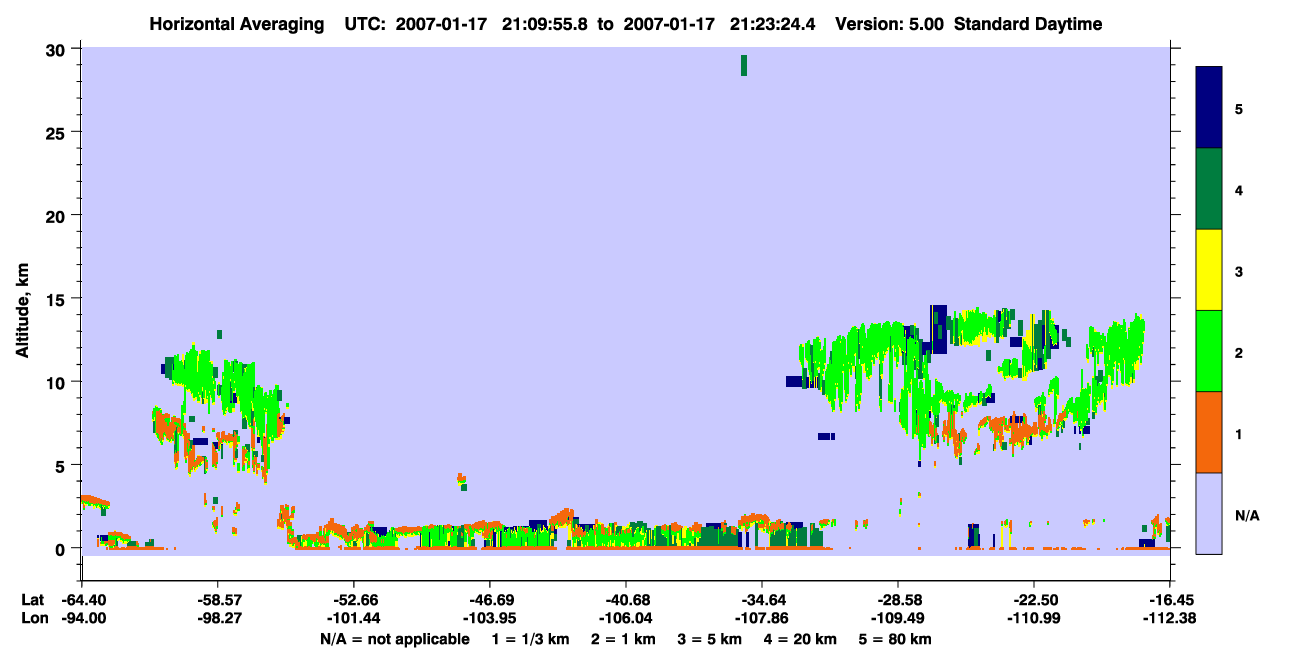Click latitude value -34.64
The width and height of the screenshot is (1300, 667).
click(762, 599)
